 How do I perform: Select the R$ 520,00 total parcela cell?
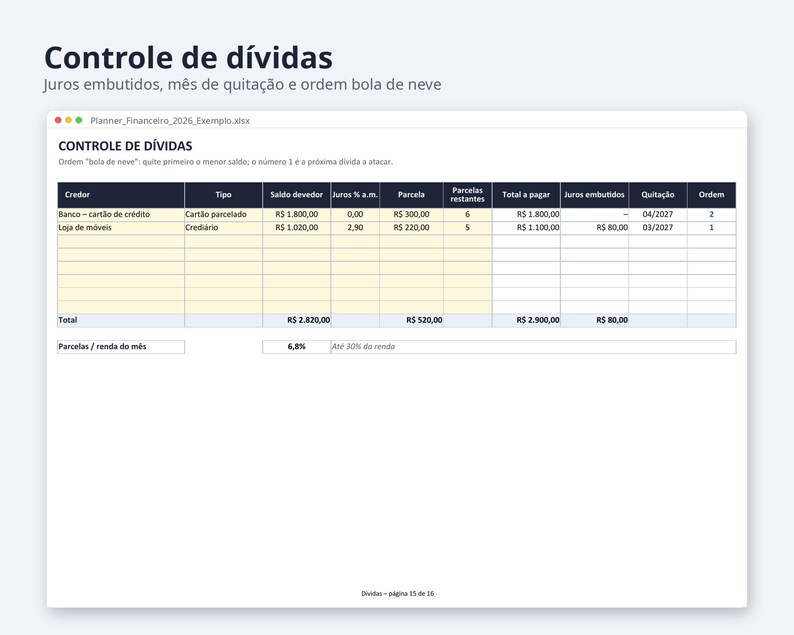[x=411, y=321]
